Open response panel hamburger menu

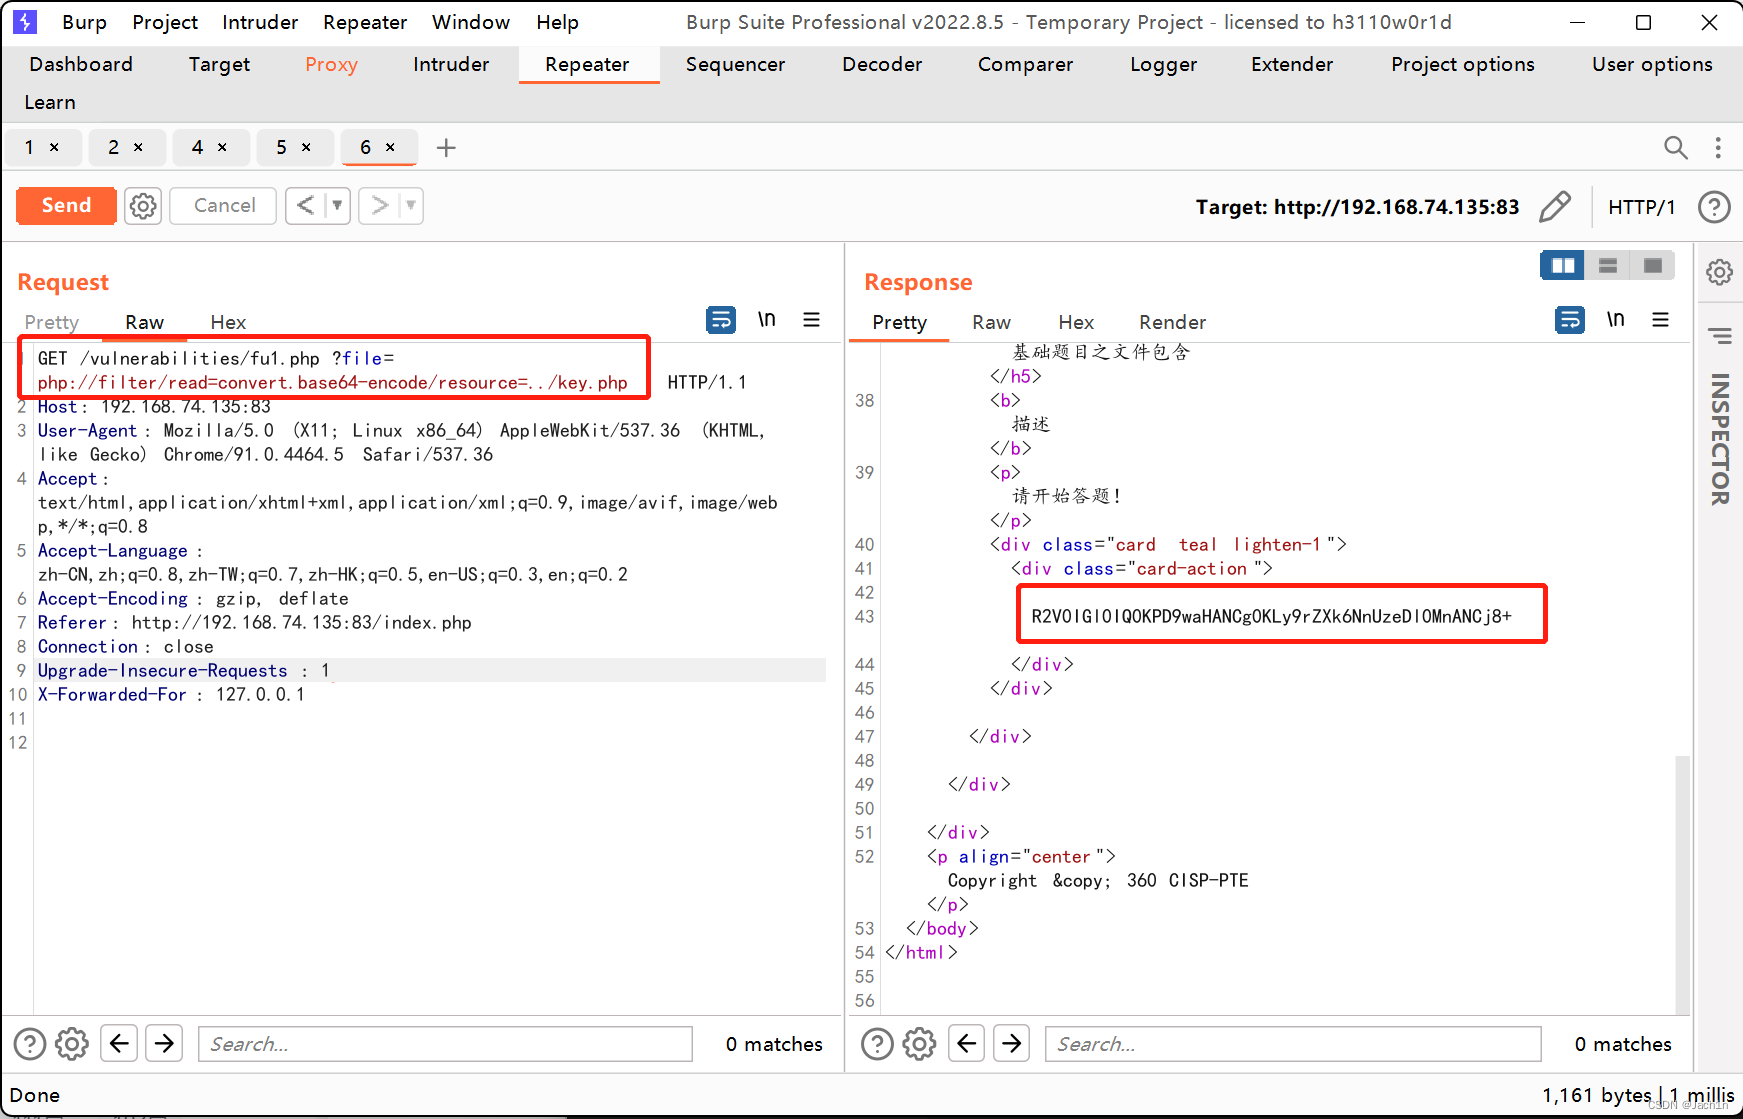[1661, 320]
